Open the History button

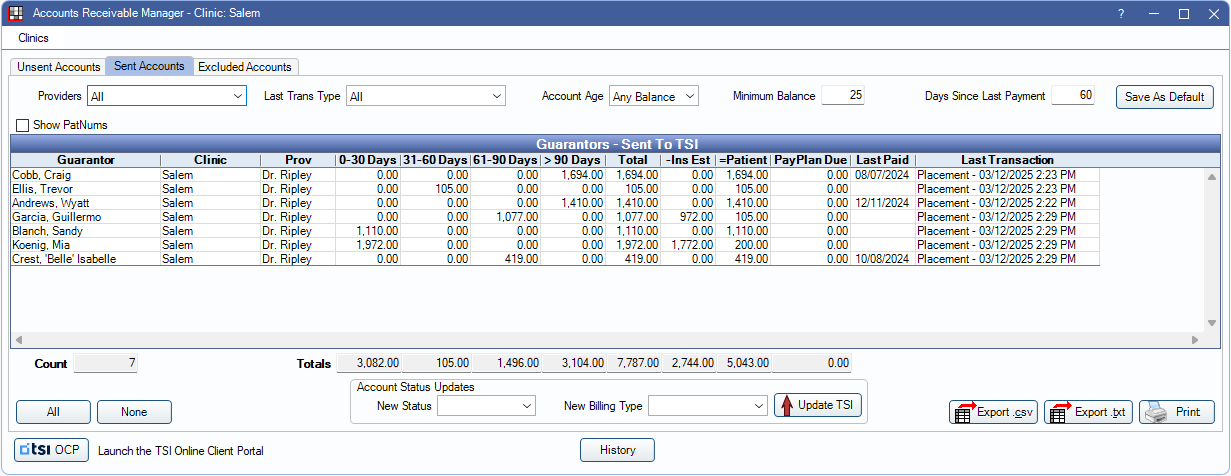pyautogui.click(x=617, y=450)
